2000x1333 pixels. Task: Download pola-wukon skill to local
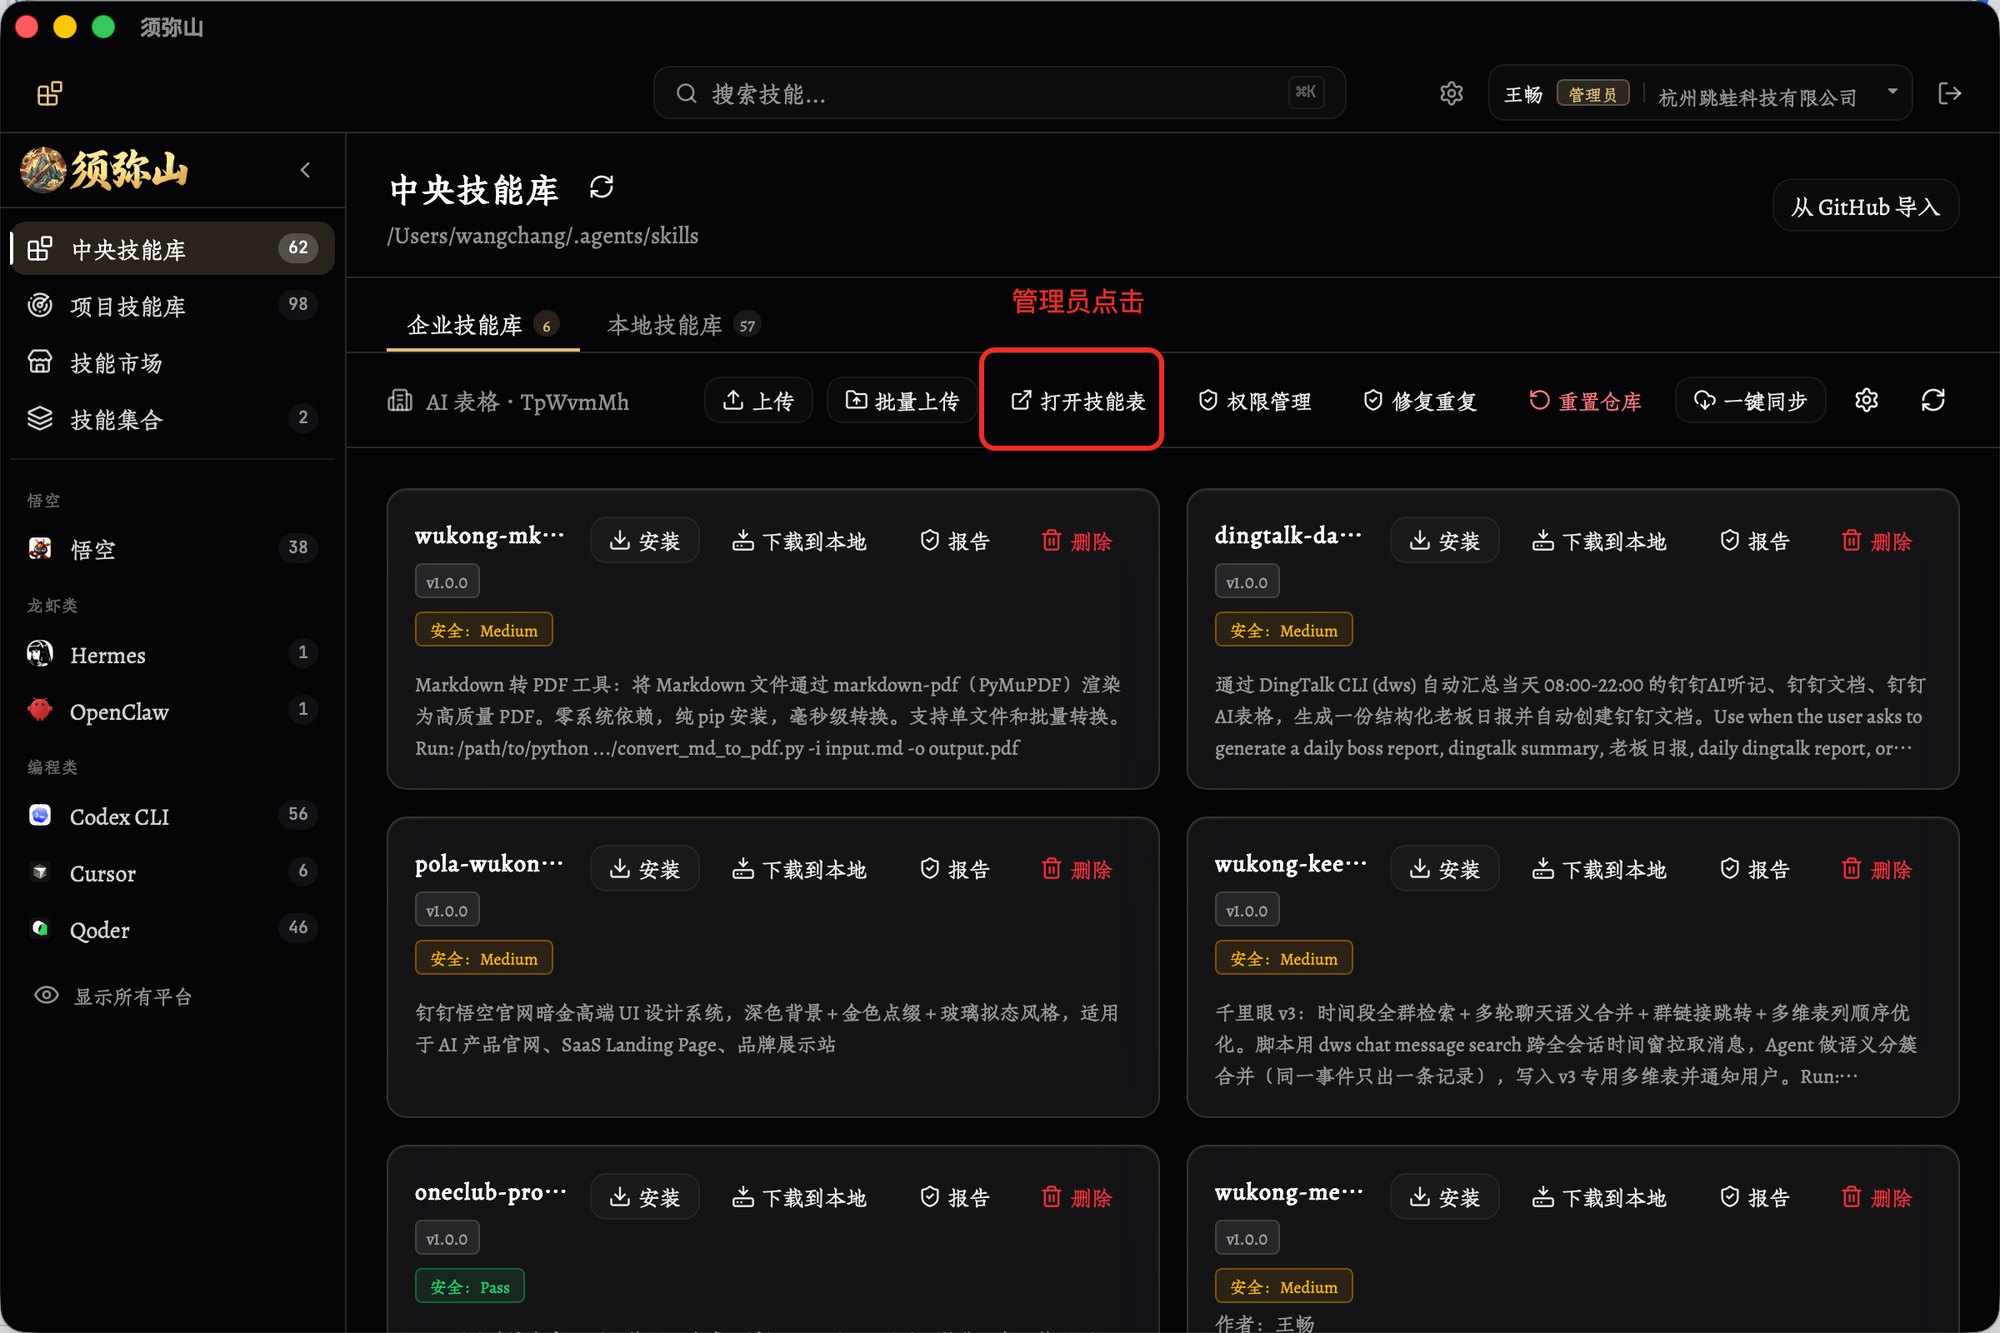pos(799,869)
